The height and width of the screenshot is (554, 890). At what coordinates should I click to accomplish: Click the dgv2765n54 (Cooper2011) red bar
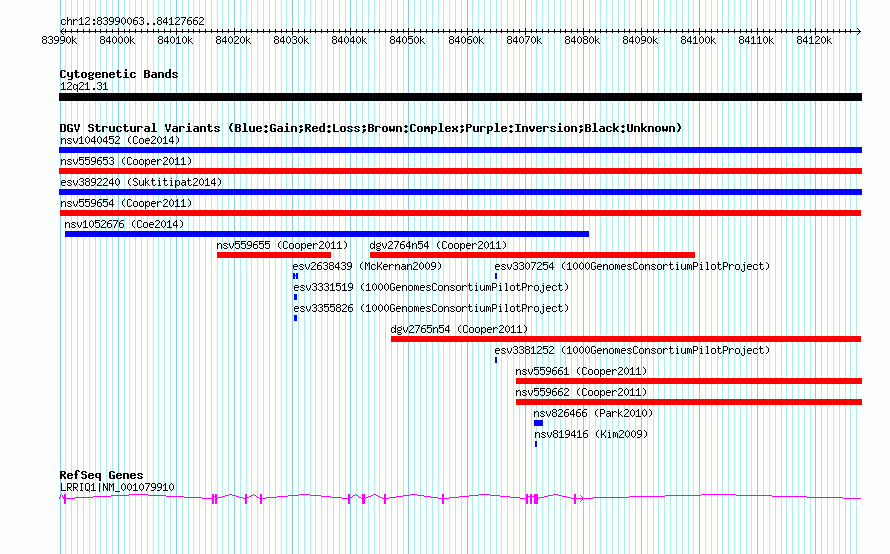coord(626,339)
